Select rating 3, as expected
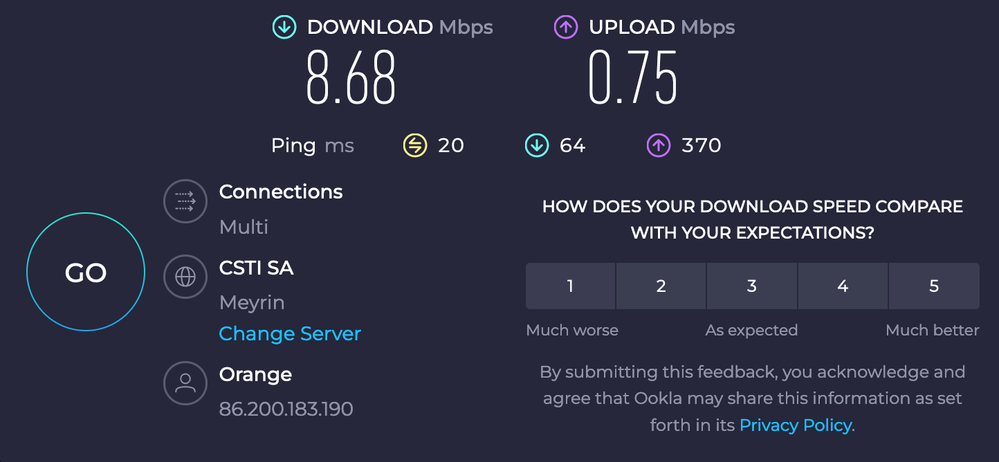The width and height of the screenshot is (999, 462). [x=752, y=286]
